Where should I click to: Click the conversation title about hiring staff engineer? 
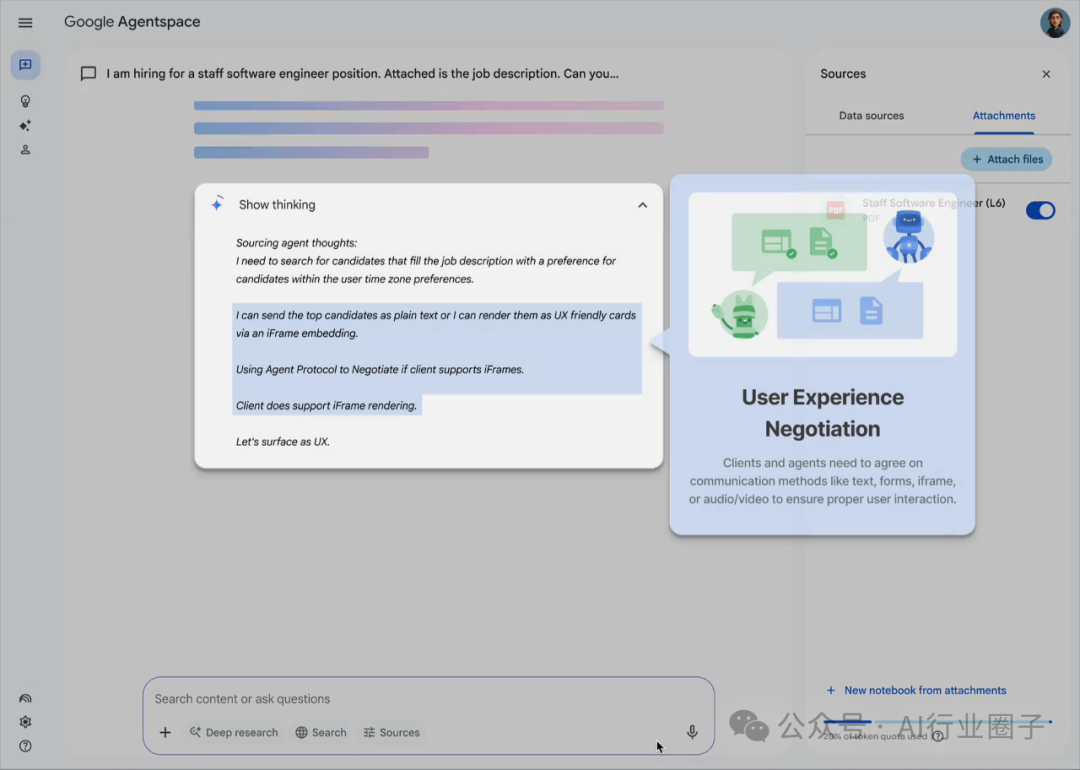[x=362, y=74]
